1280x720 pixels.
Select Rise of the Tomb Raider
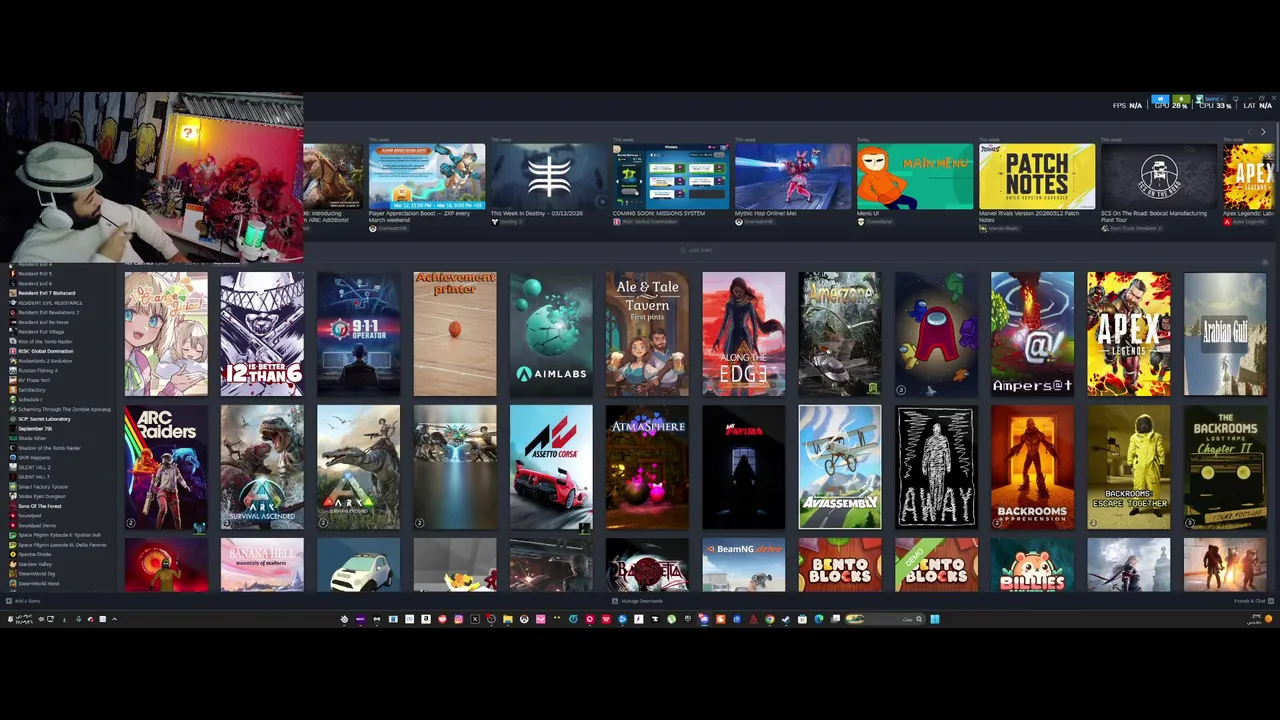[45, 341]
